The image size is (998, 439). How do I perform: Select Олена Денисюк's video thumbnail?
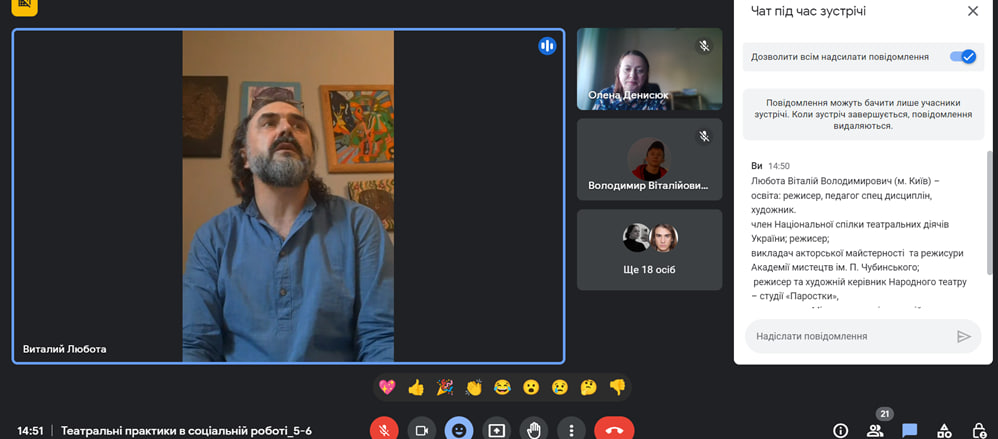(649, 68)
